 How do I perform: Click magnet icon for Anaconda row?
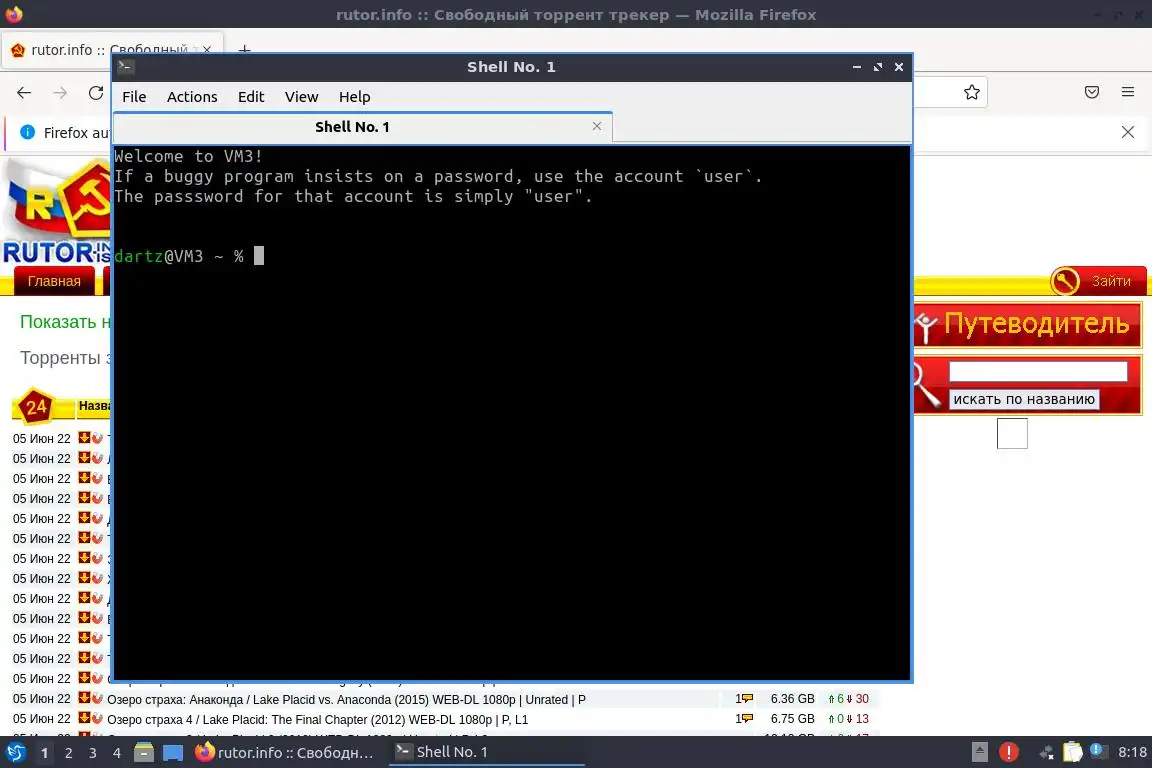click(x=97, y=698)
